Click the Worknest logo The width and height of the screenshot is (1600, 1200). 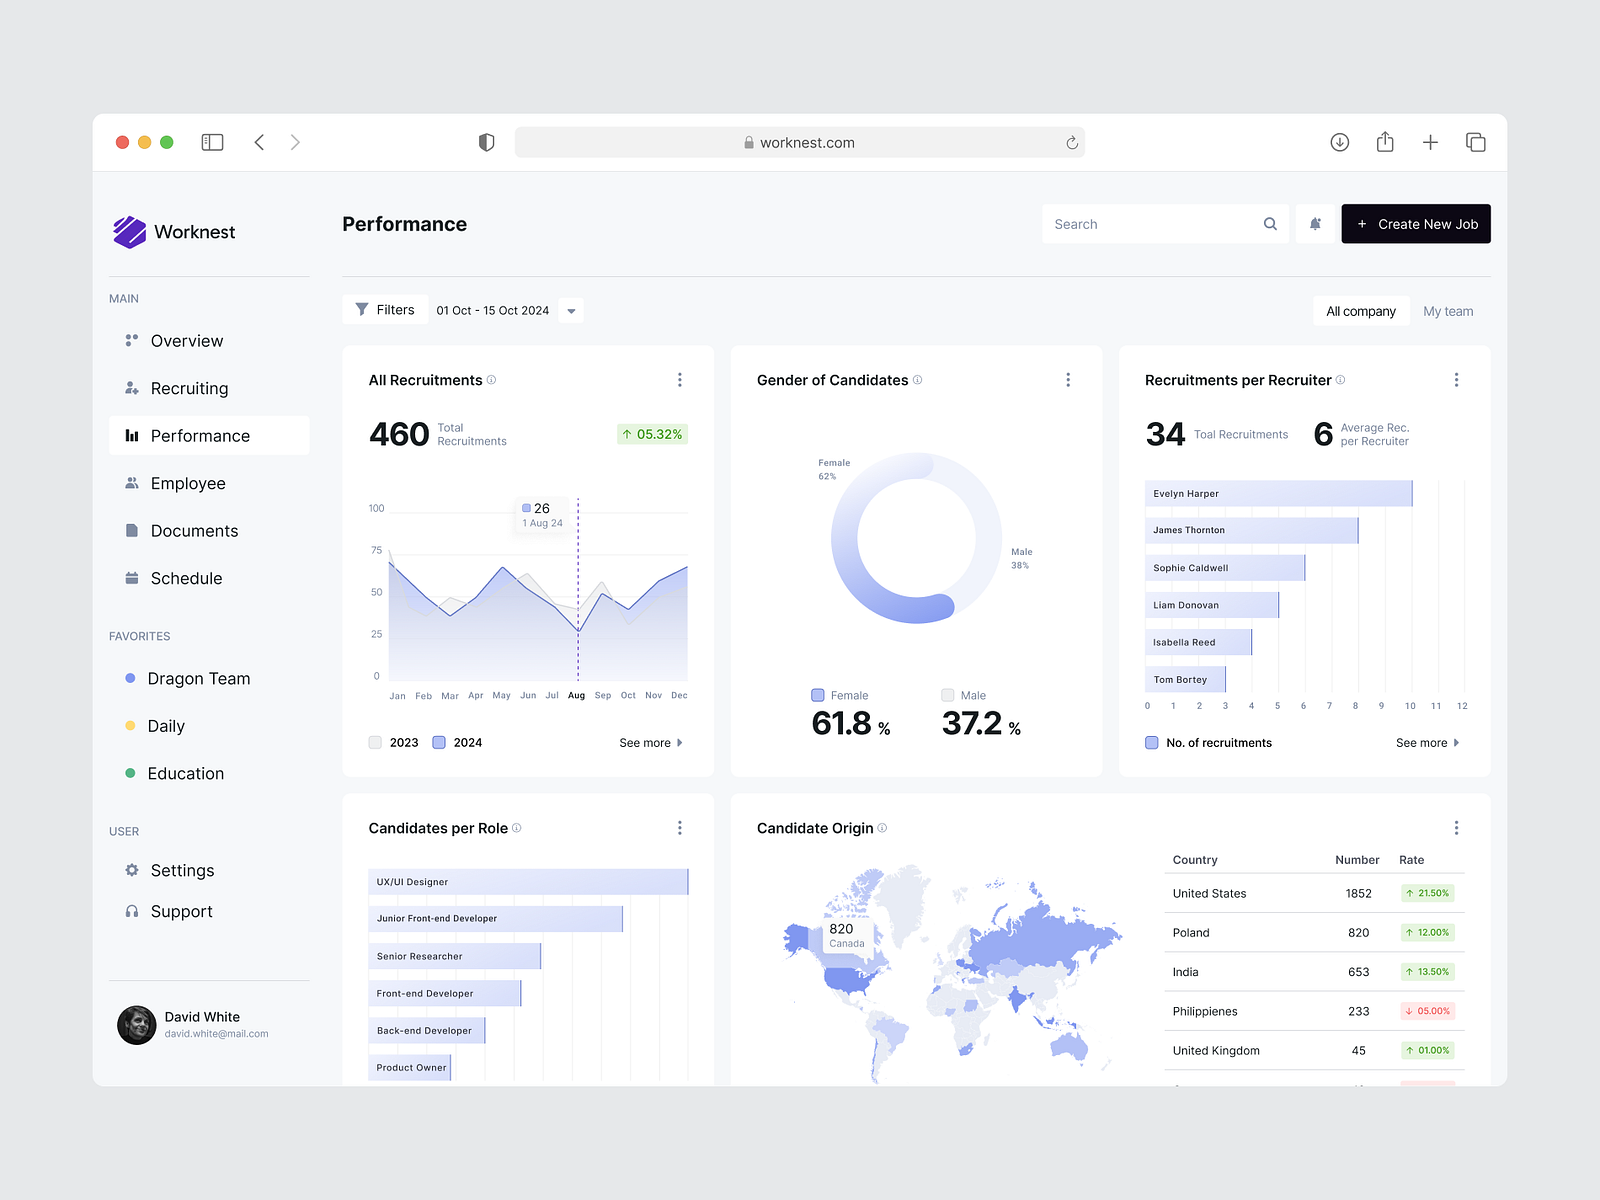coord(175,232)
